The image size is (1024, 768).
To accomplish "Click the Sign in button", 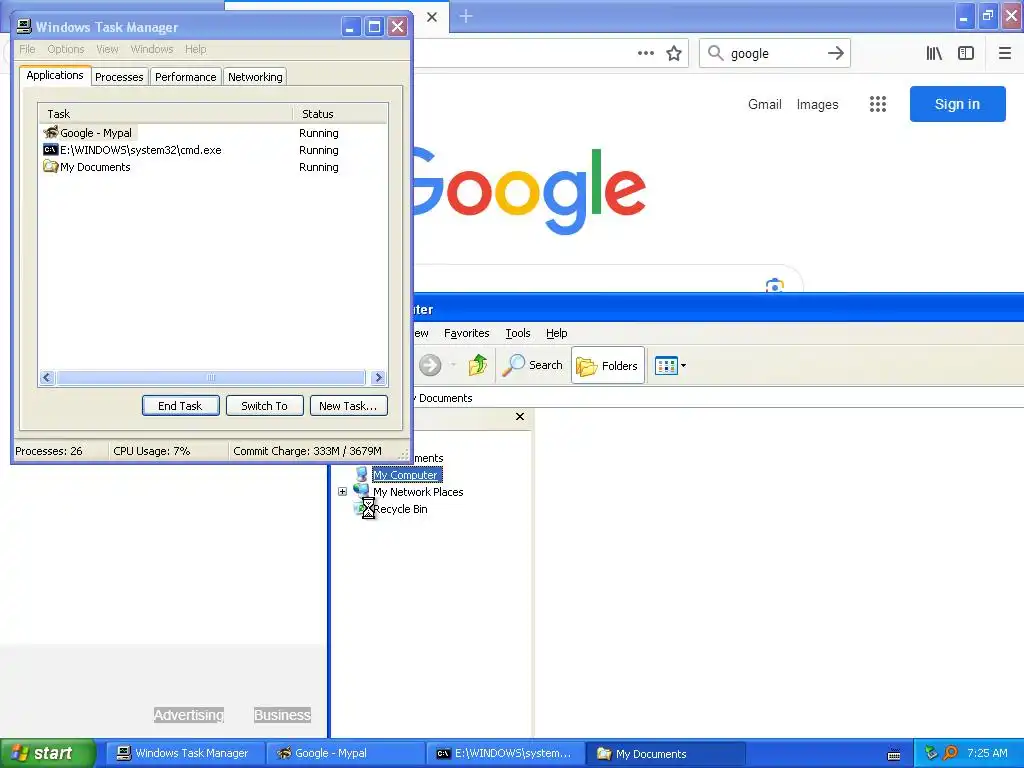I will pyautogui.click(x=957, y=104).
